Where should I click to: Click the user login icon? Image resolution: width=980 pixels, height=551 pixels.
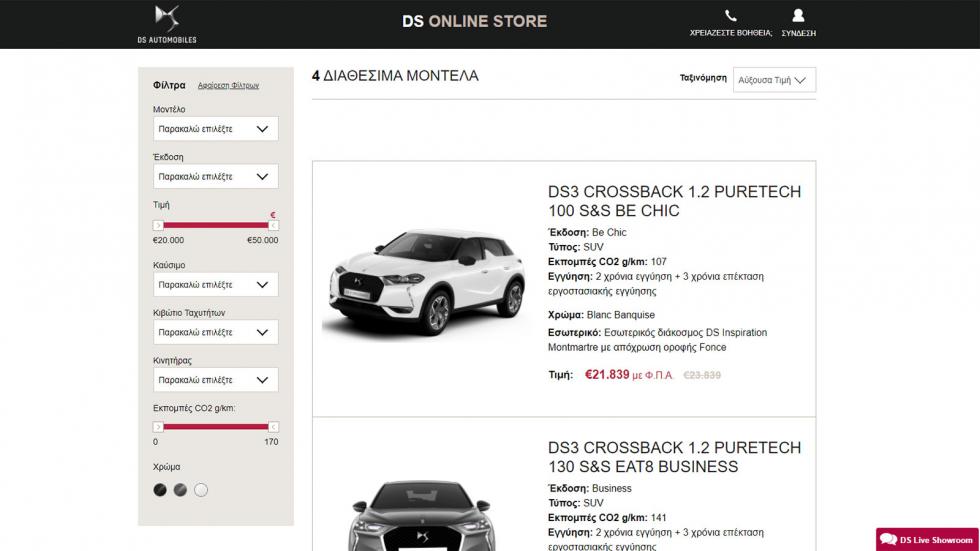(x=798, y=16)
